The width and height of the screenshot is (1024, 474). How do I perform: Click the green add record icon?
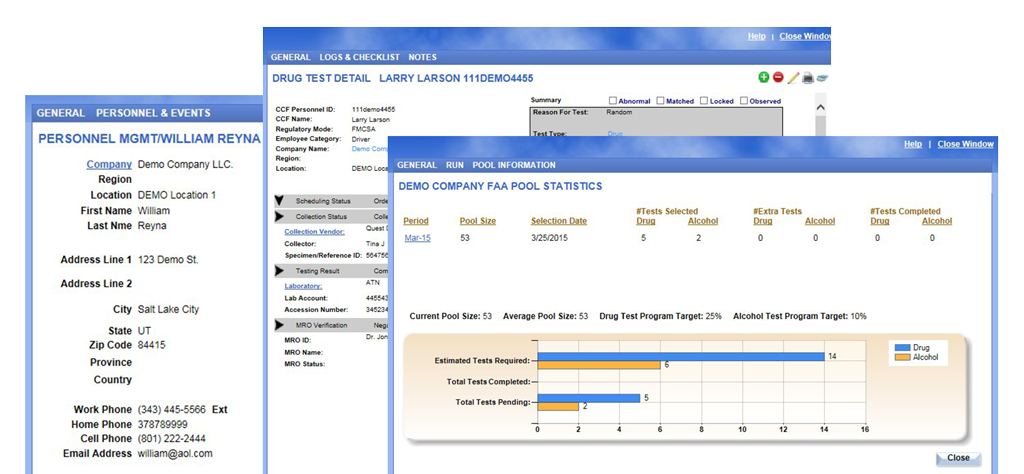[x=764, y=77]
